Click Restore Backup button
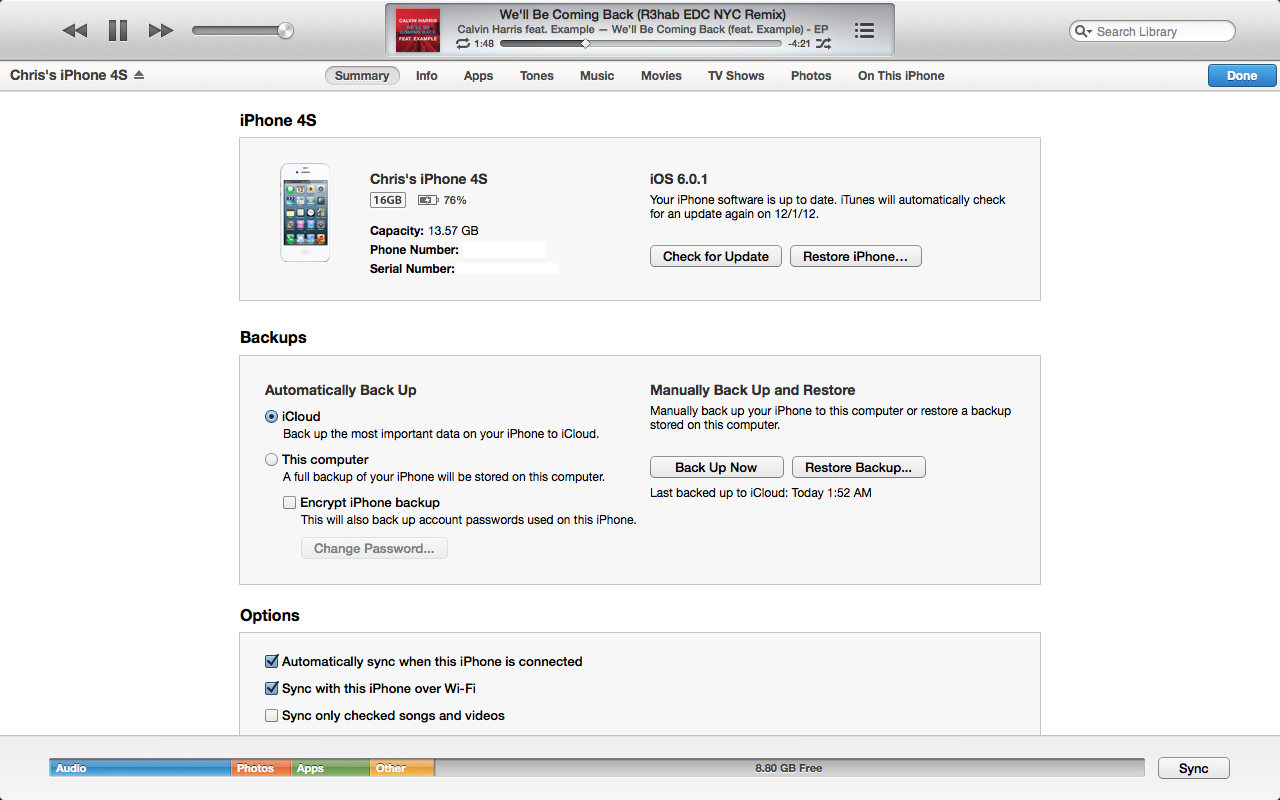 point(859,467)
